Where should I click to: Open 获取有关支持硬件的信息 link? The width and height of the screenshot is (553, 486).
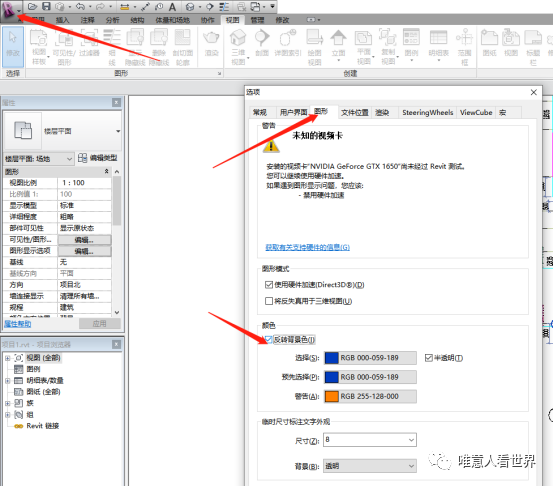coord(308,247)
